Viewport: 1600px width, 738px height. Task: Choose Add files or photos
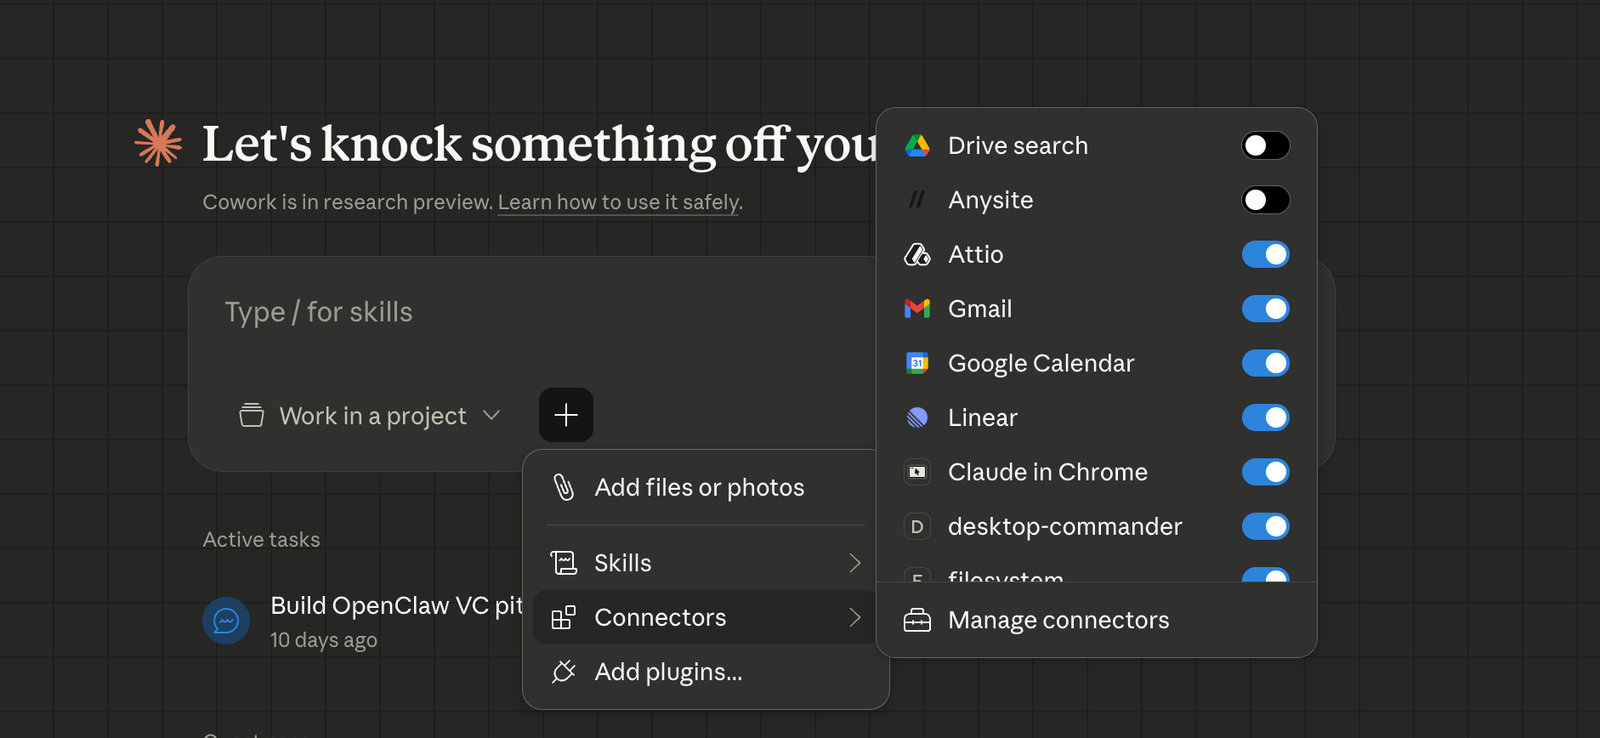coord(699,488)
